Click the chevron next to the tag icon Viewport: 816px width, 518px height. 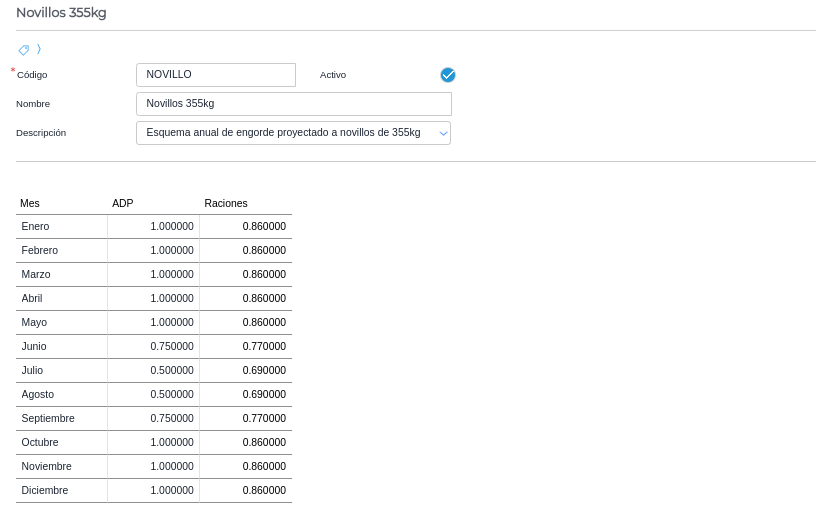click(39, 49)
